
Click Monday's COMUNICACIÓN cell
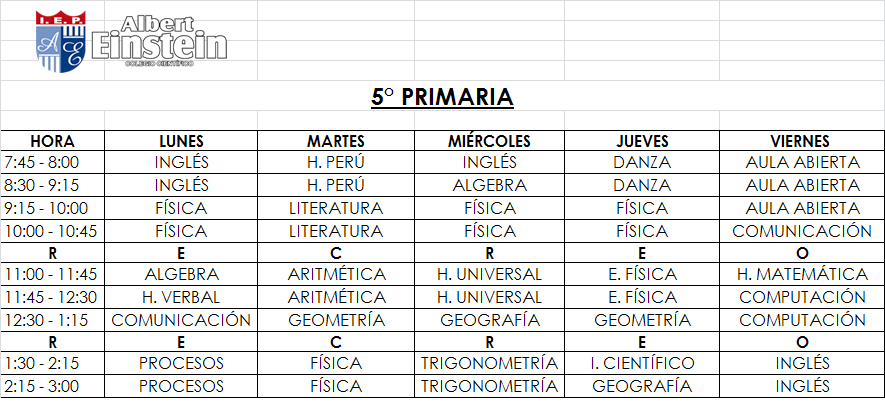coord(182,320)
